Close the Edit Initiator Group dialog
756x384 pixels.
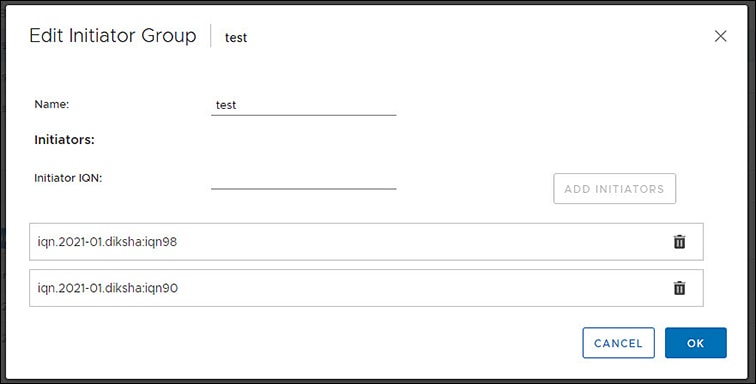720,36
